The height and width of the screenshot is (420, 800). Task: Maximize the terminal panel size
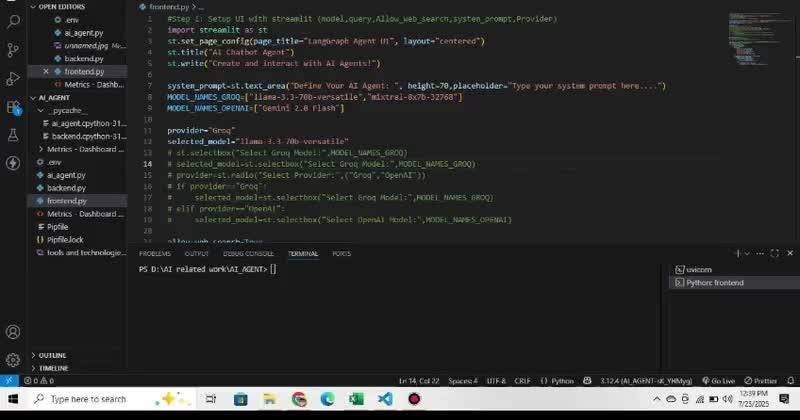pyautogui.click(x=775, y=253)
